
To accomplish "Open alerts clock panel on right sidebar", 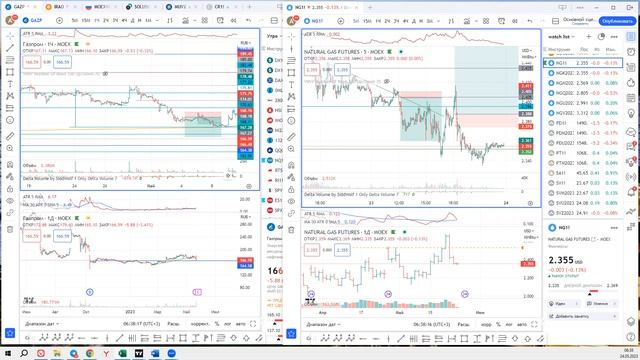I will [x=631, y=52].
